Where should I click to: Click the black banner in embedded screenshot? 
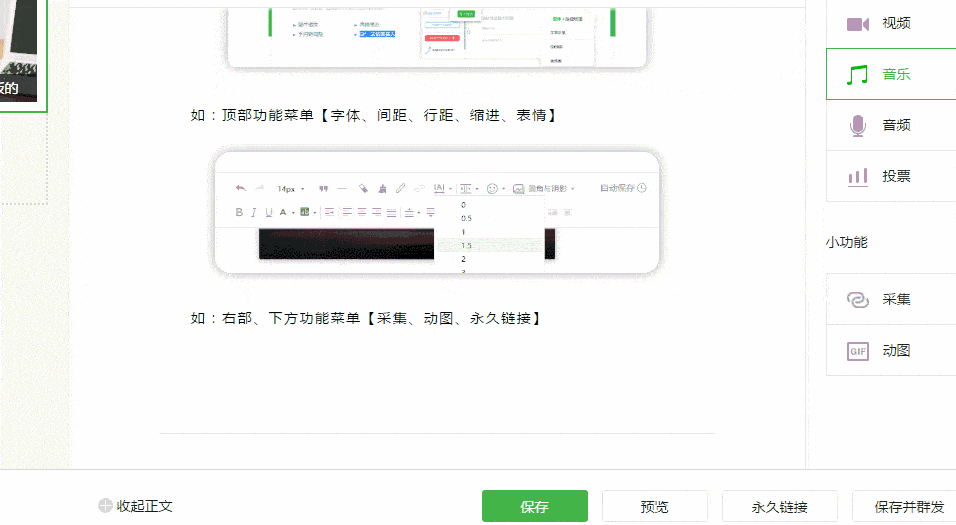click(x=346, y=244)
